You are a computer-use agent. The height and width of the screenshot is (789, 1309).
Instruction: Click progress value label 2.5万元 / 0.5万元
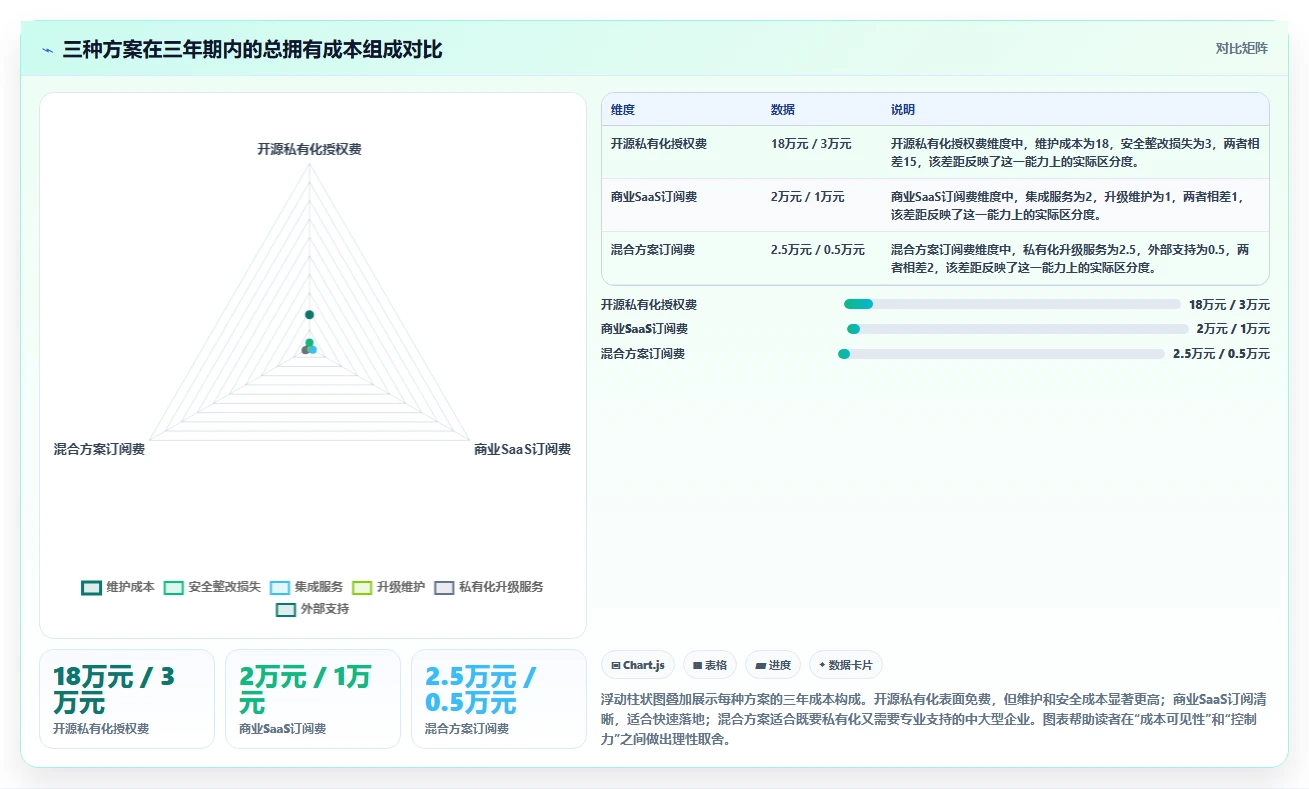(x=1221, y=354)
